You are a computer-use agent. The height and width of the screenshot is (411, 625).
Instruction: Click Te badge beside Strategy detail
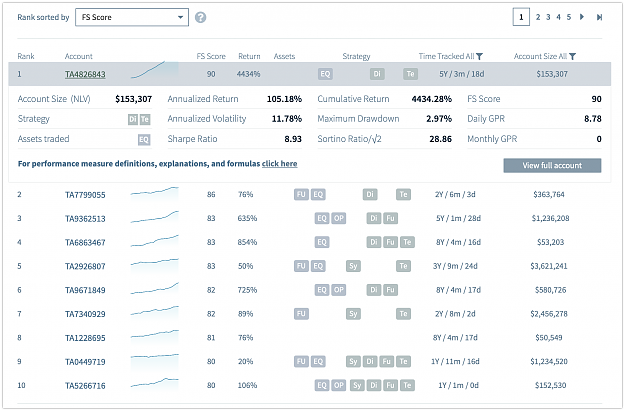[x=145, y=119]
